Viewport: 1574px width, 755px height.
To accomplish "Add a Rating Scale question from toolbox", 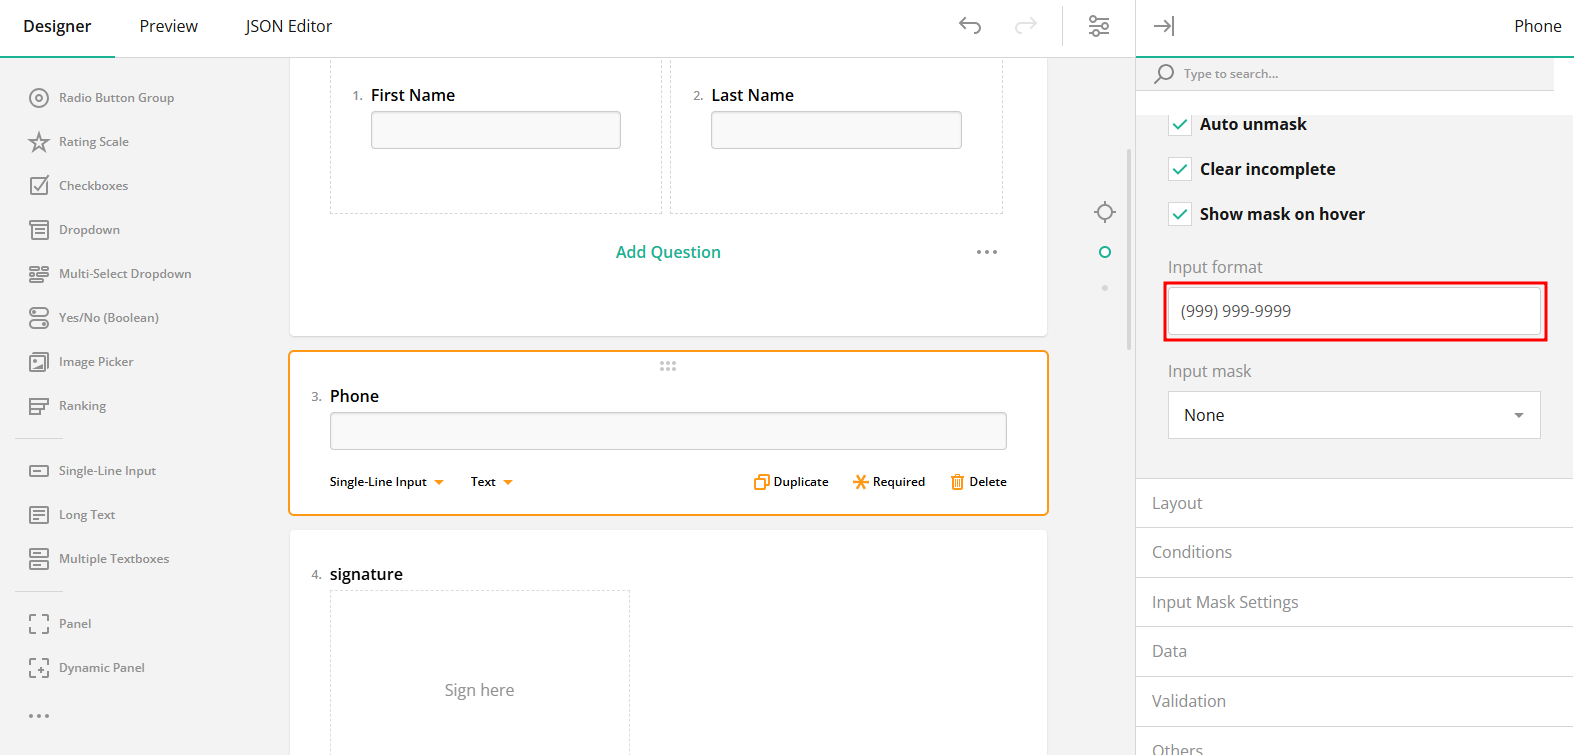I will (93, 142).
